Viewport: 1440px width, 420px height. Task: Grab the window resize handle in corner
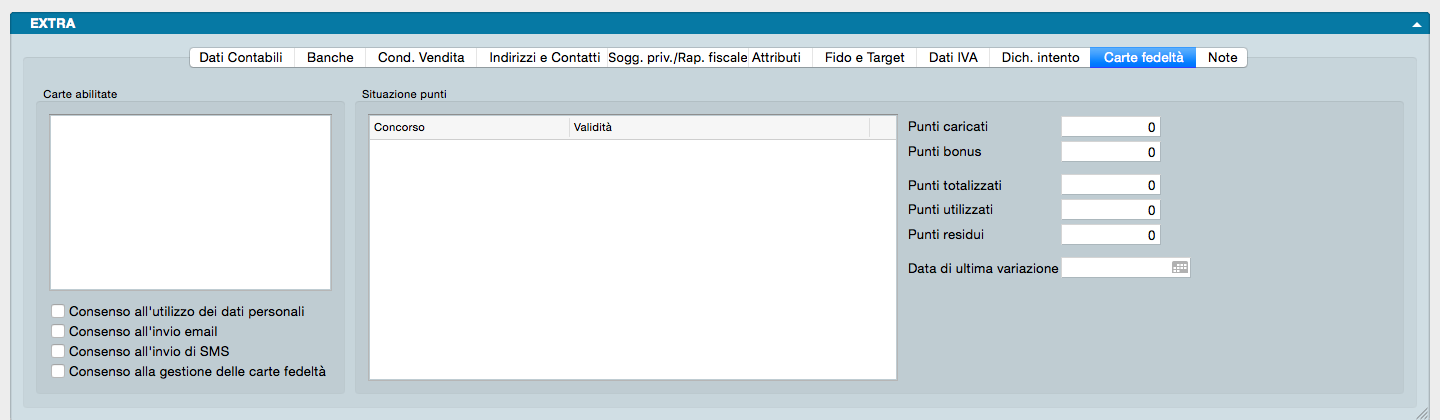click(x=1424, y=411)
